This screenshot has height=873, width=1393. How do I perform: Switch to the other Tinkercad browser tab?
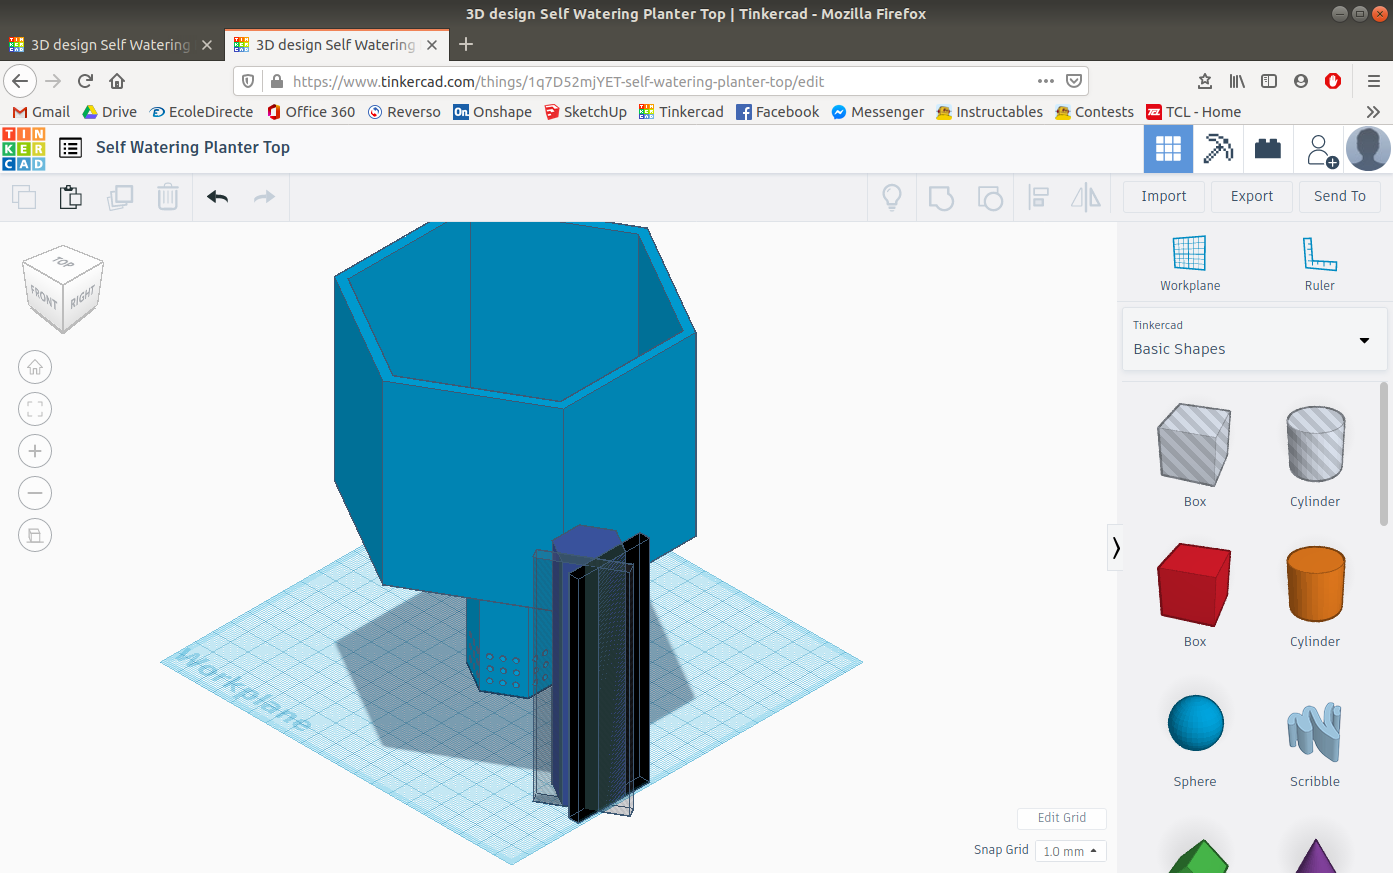tap(110, 44)
